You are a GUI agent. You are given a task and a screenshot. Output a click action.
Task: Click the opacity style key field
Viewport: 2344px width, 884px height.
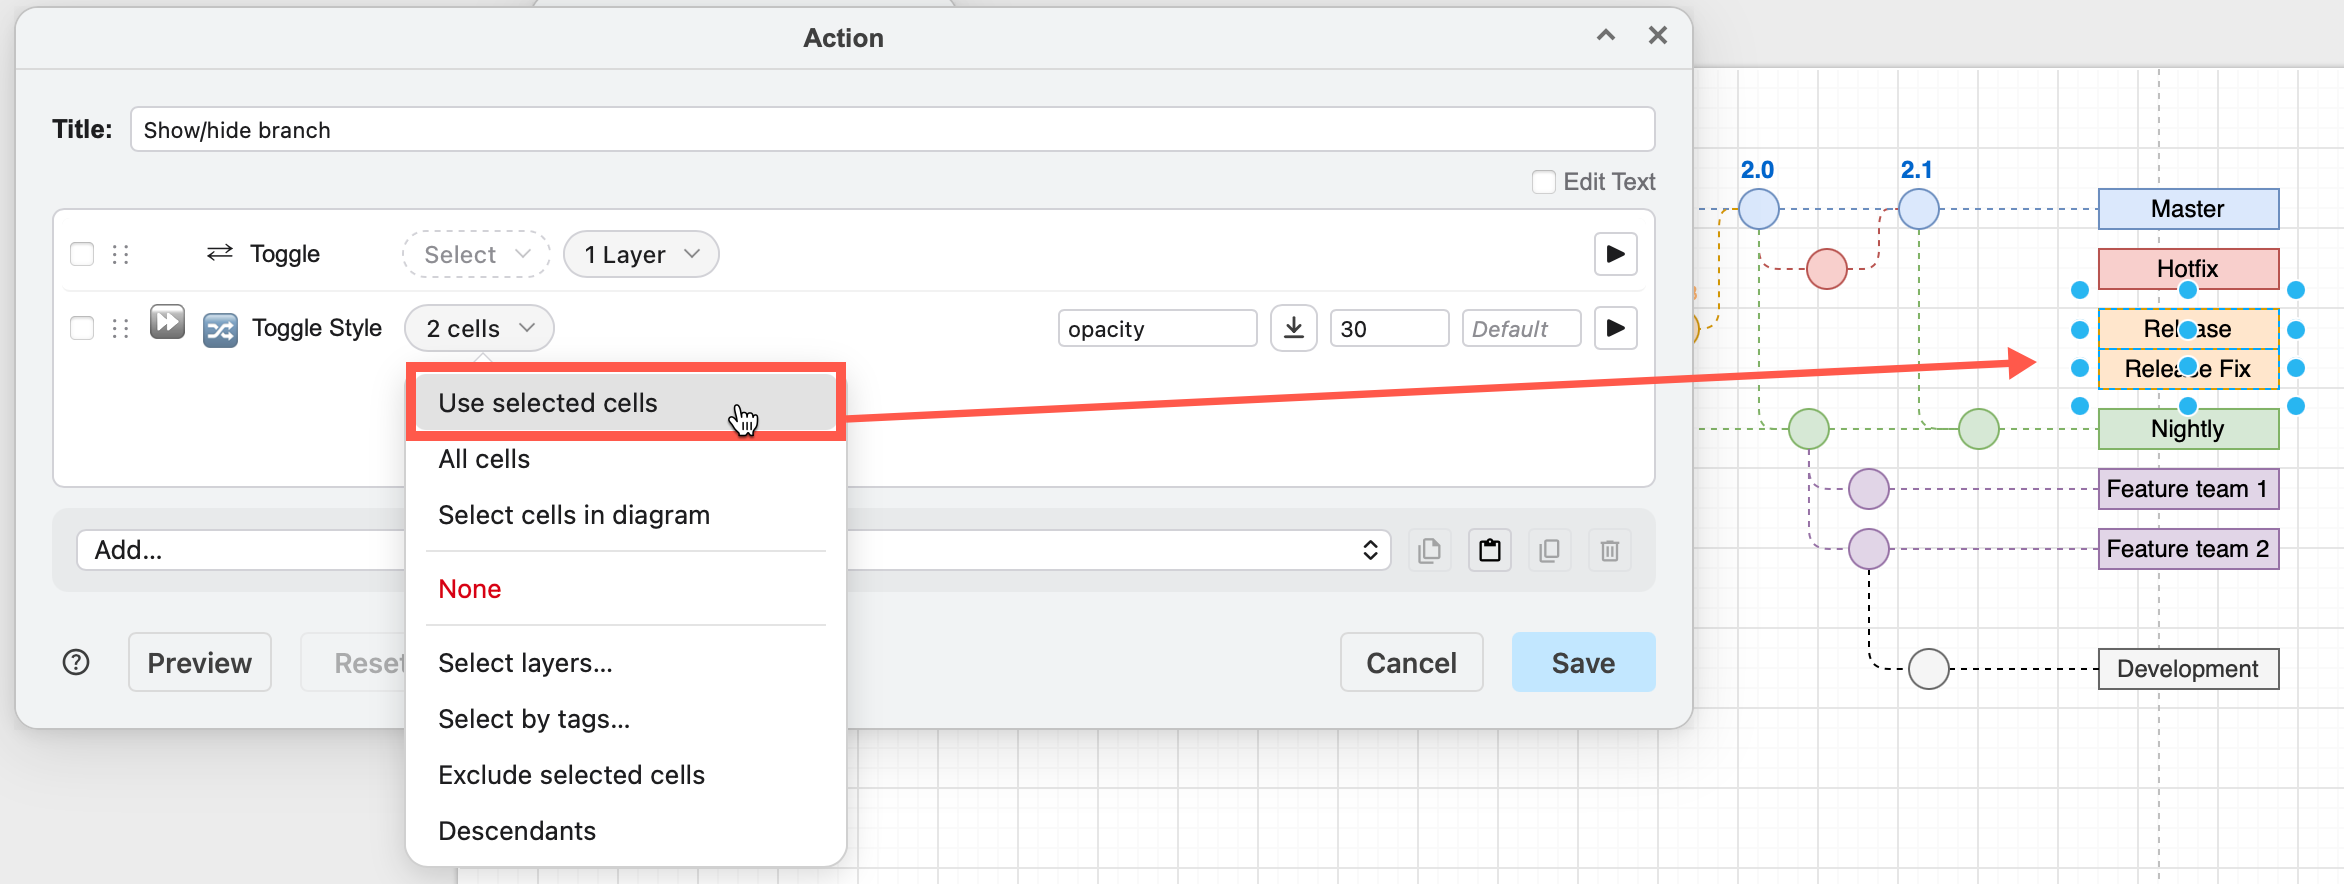1157,328
